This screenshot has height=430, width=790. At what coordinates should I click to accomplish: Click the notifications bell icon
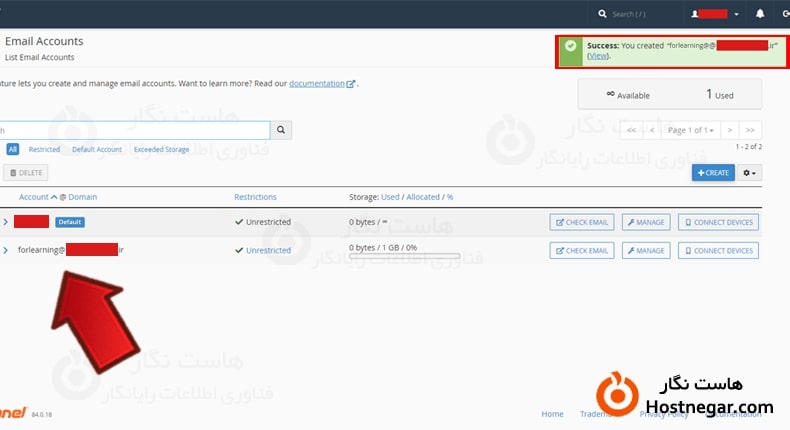[x=760, y=14]
